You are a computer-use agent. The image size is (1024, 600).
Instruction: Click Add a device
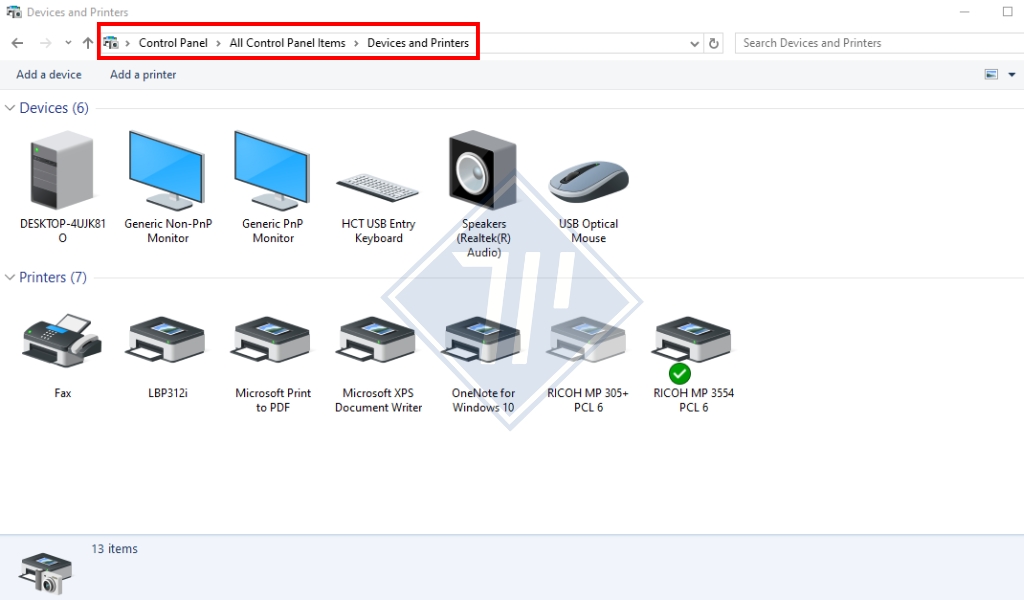tap(49, 75)
